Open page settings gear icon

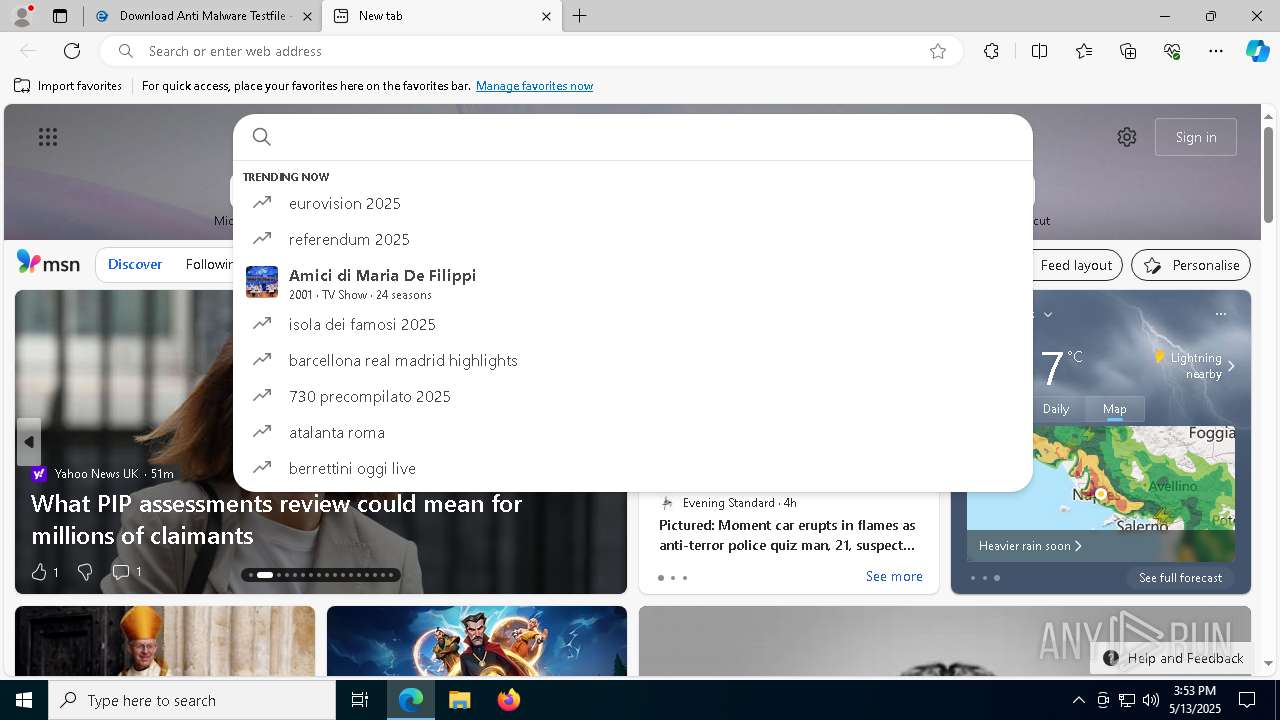(1127, 137)
